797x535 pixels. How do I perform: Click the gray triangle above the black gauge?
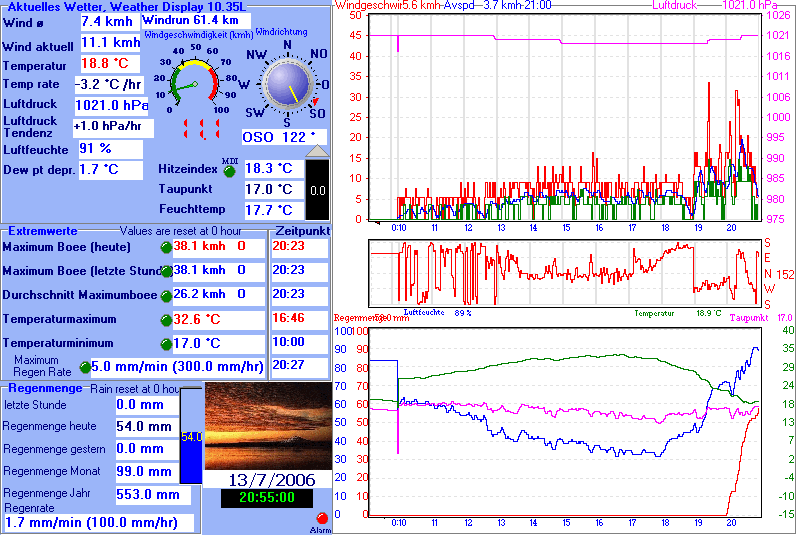pos(316,151)
